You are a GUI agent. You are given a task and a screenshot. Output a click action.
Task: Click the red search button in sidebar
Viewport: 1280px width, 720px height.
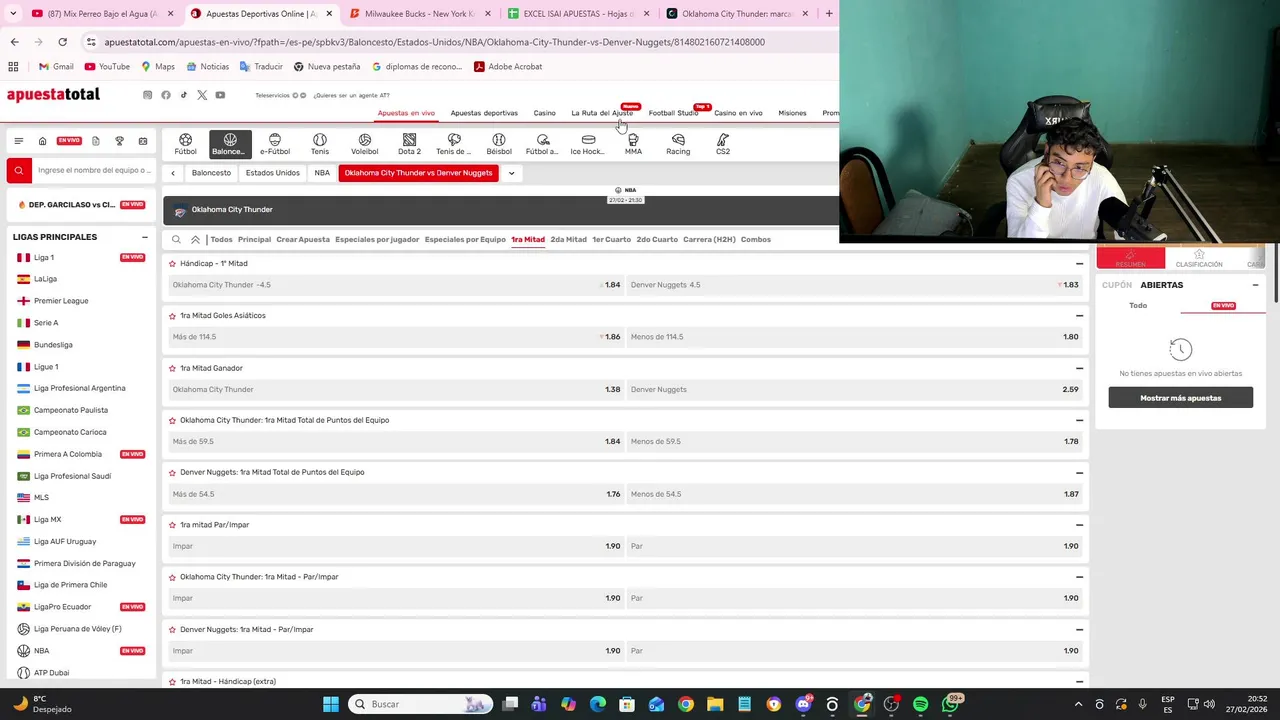coord(18,171)
